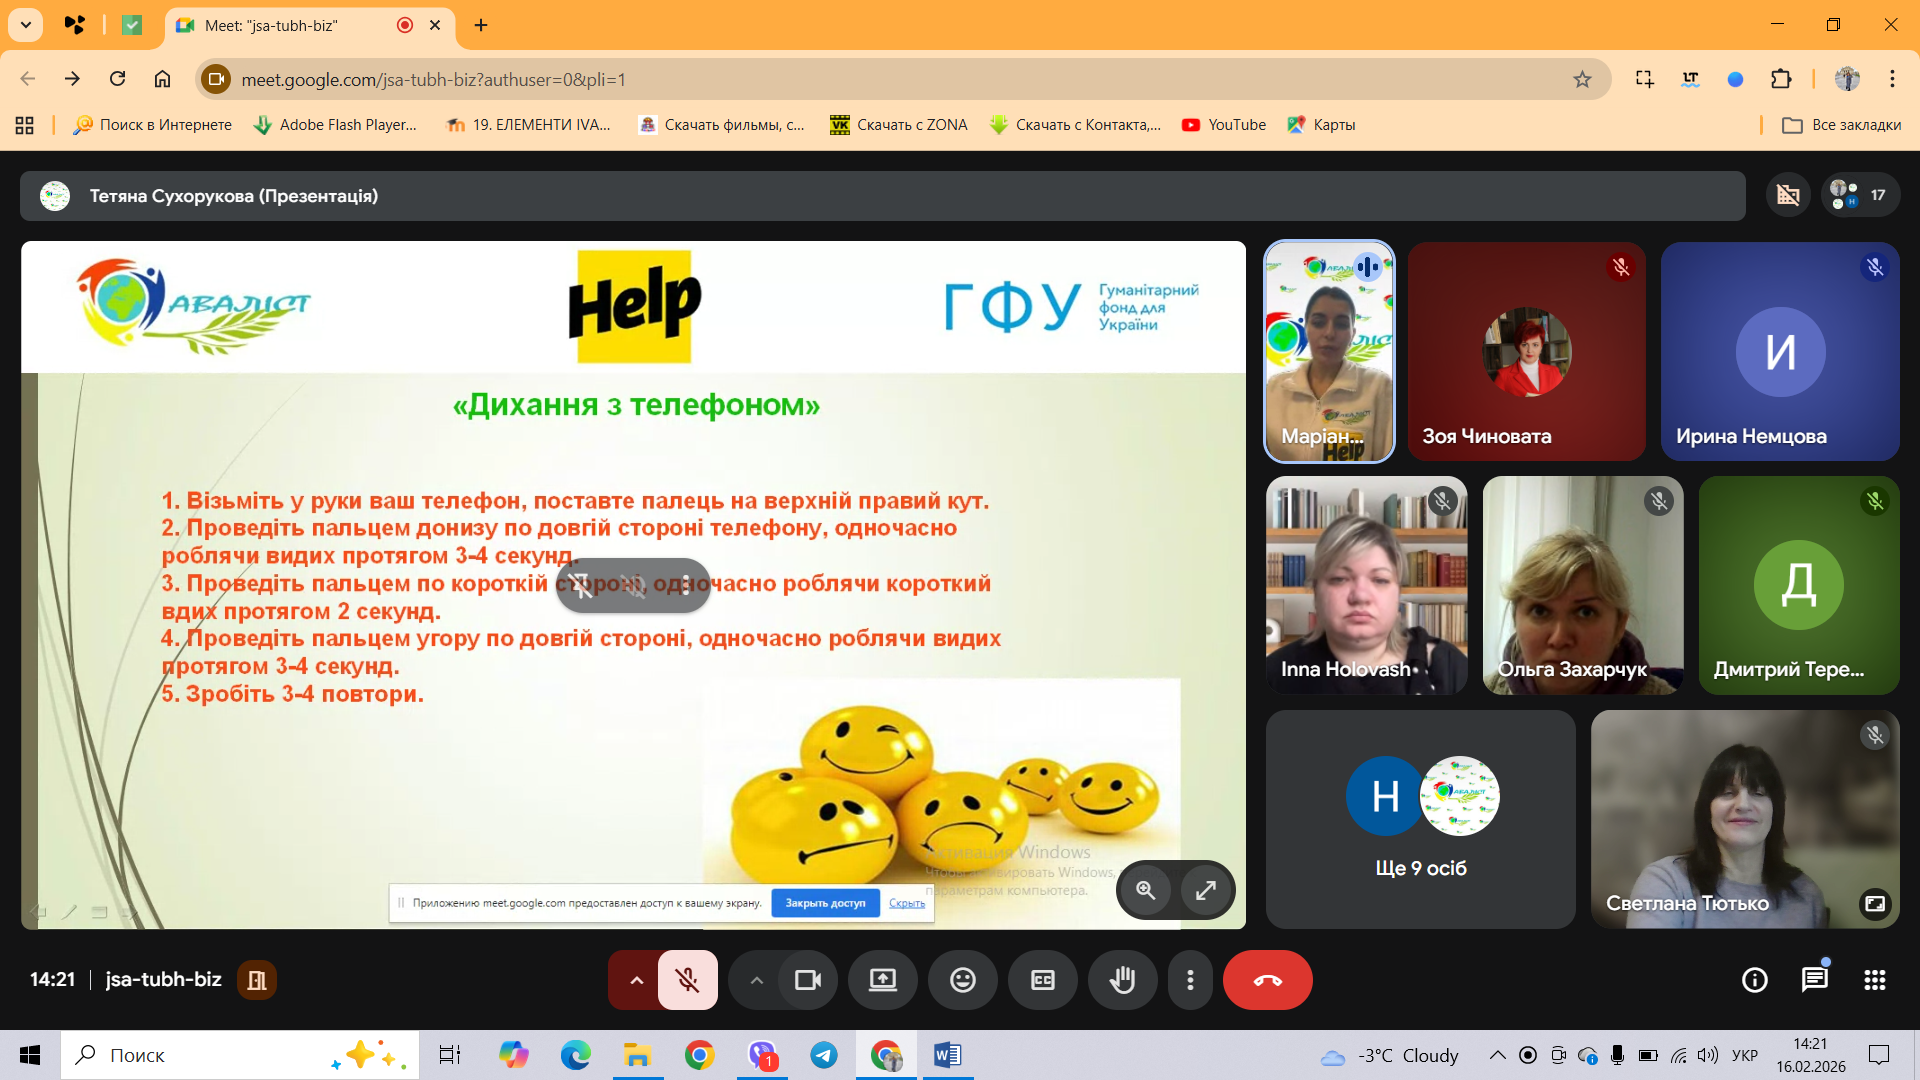This screenshot has height=1080, width=1920.
Task: Expand video settings arrow beside camera
Action: [x=757, y=980]
